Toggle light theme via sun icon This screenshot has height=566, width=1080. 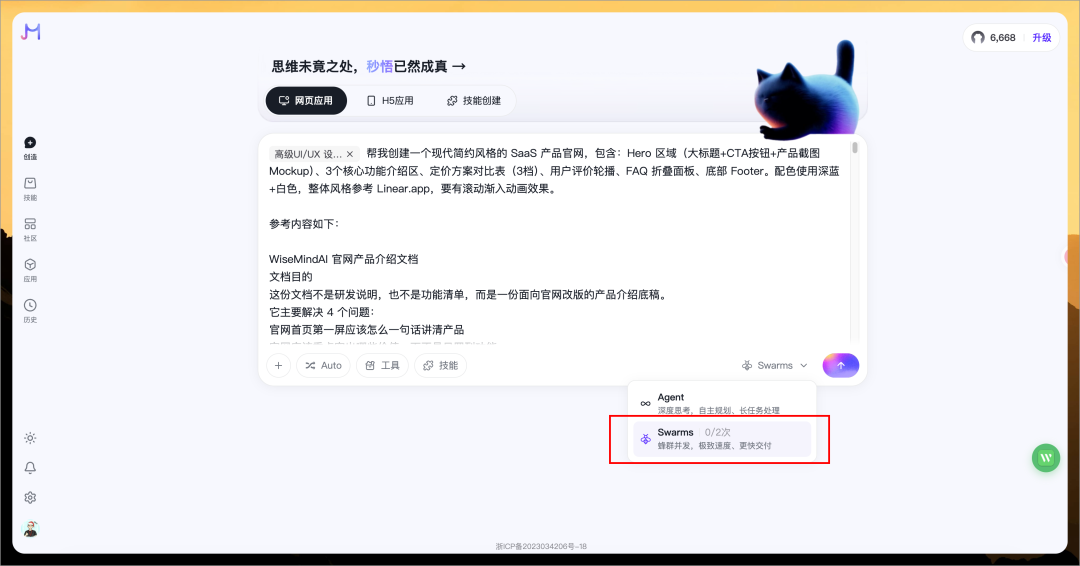click(30, 438)
